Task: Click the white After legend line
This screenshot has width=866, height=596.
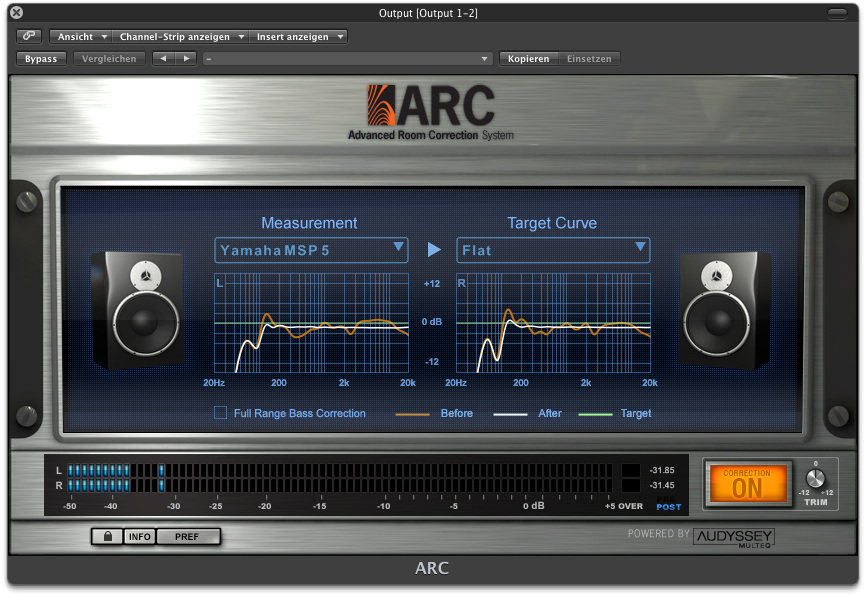Action: (510, 414)
